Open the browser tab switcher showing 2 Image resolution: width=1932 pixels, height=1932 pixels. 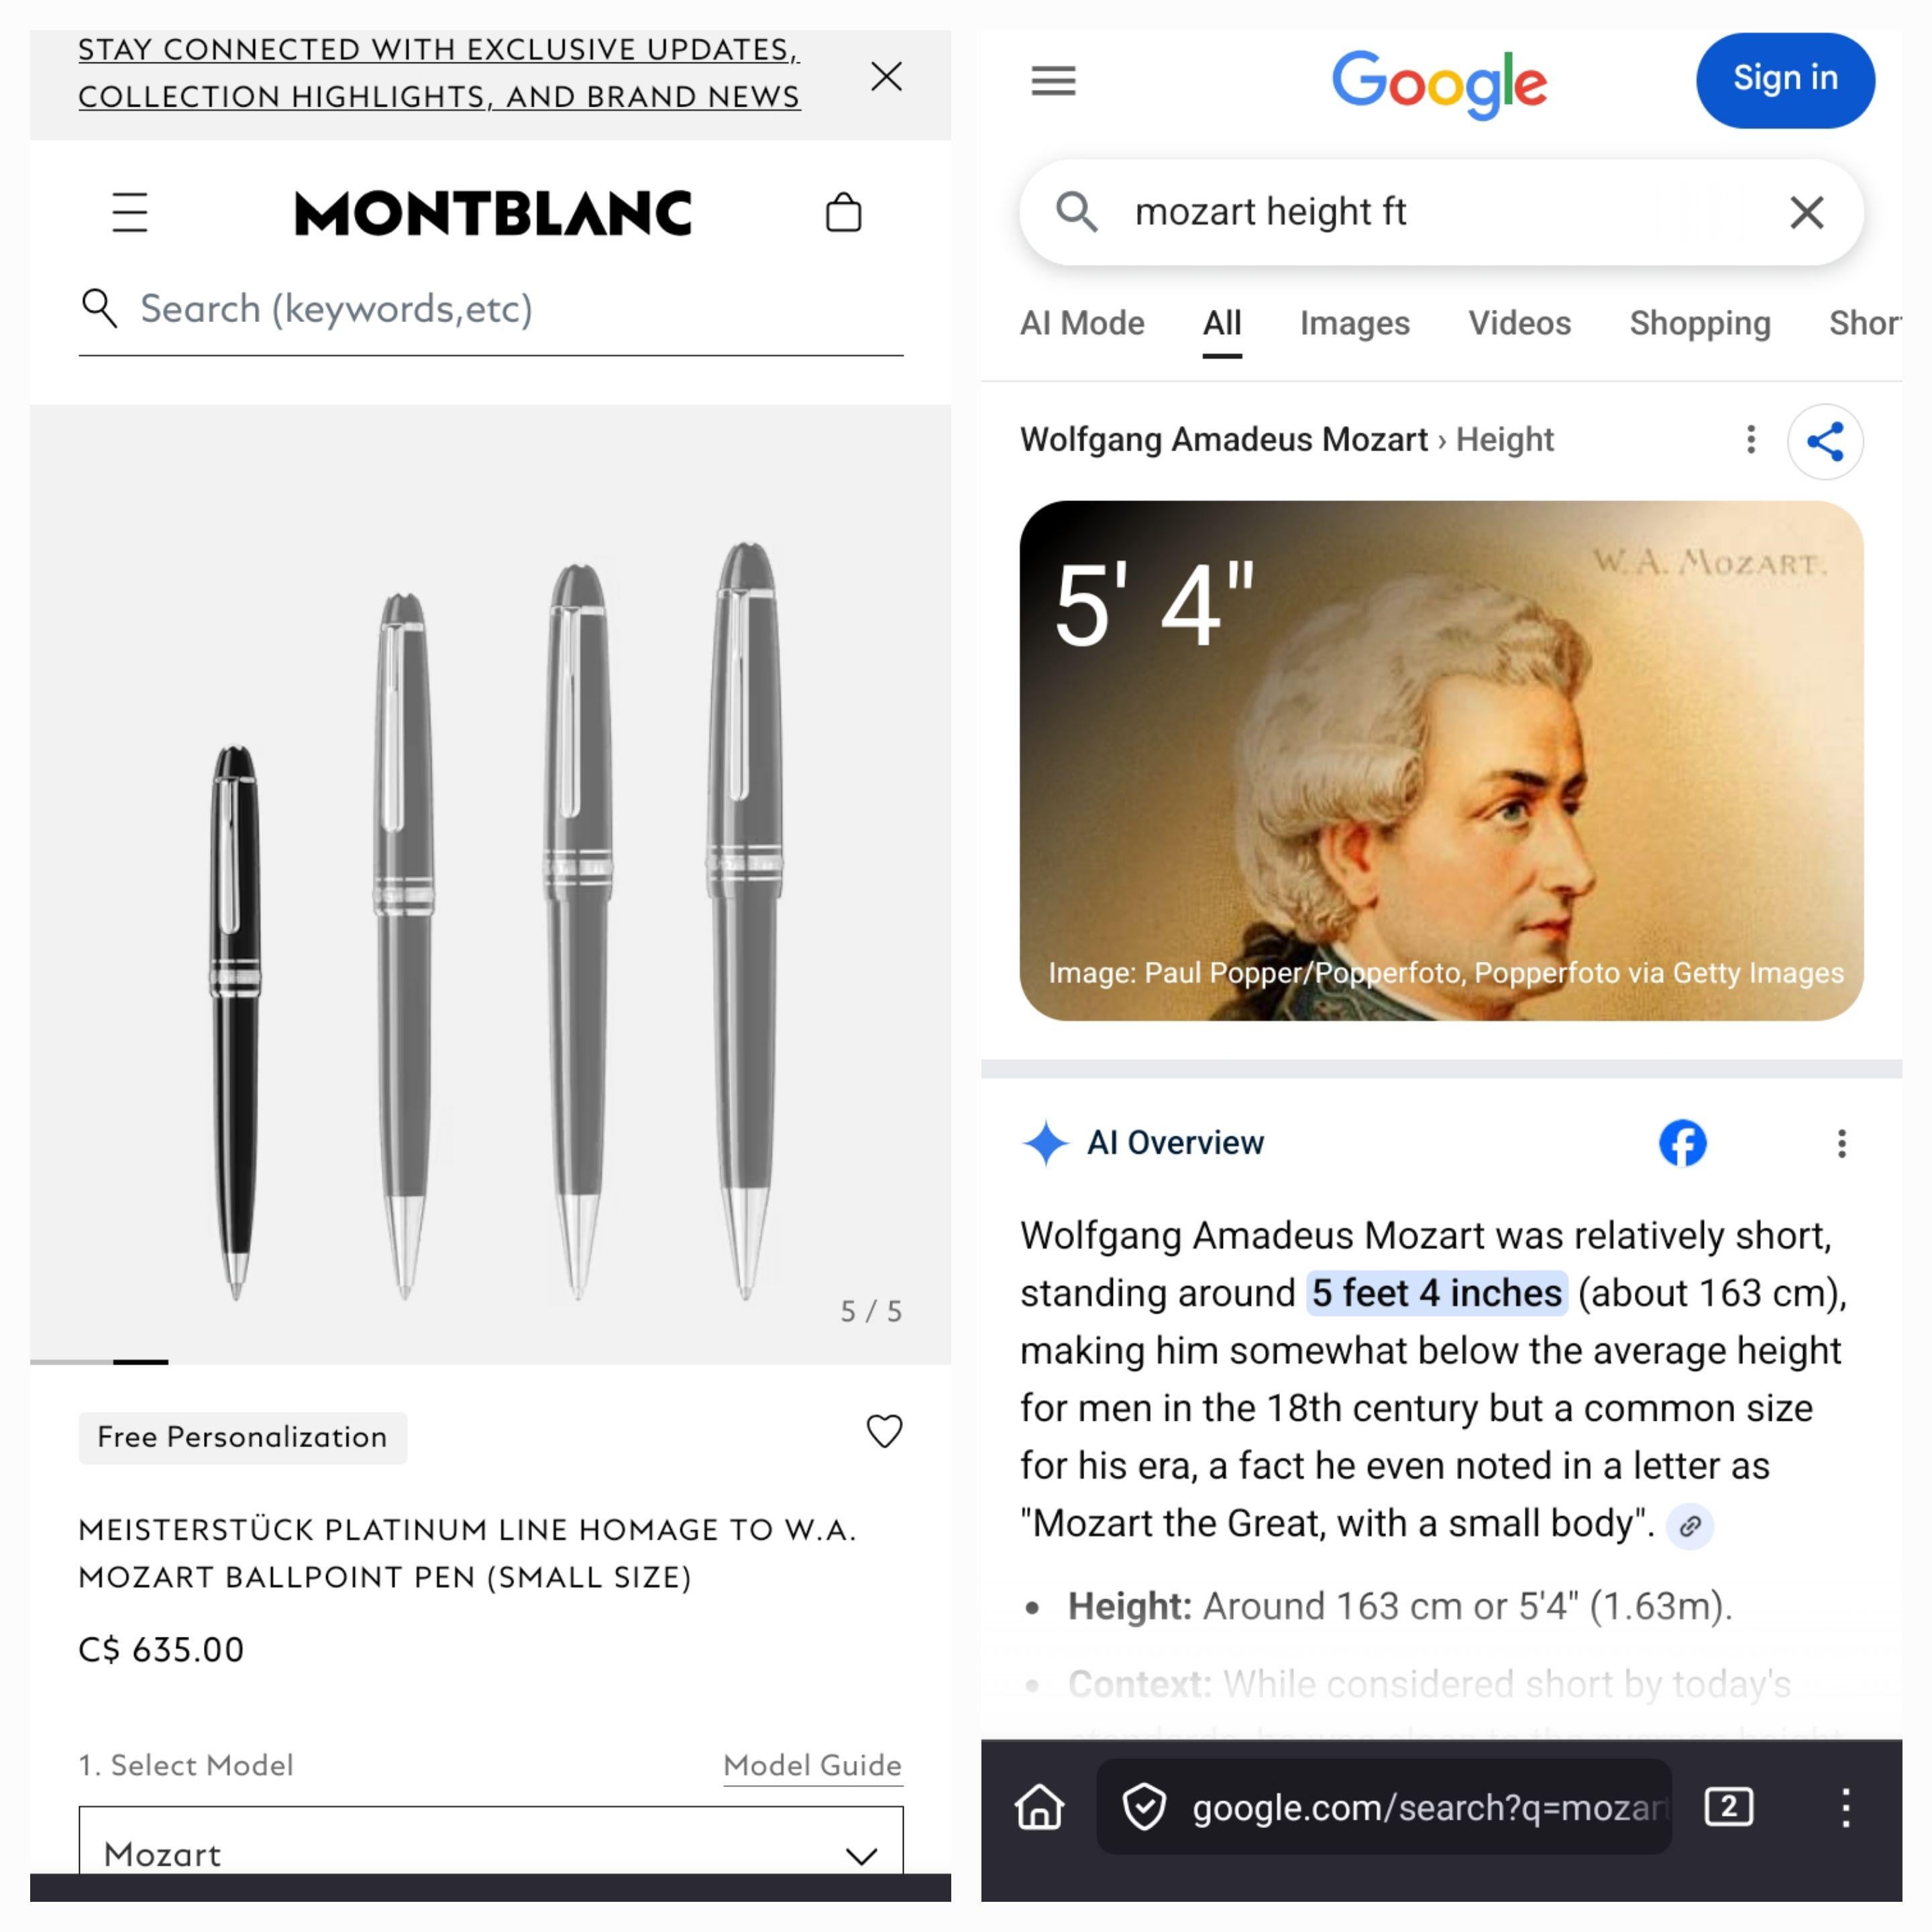point(1728,1807)
